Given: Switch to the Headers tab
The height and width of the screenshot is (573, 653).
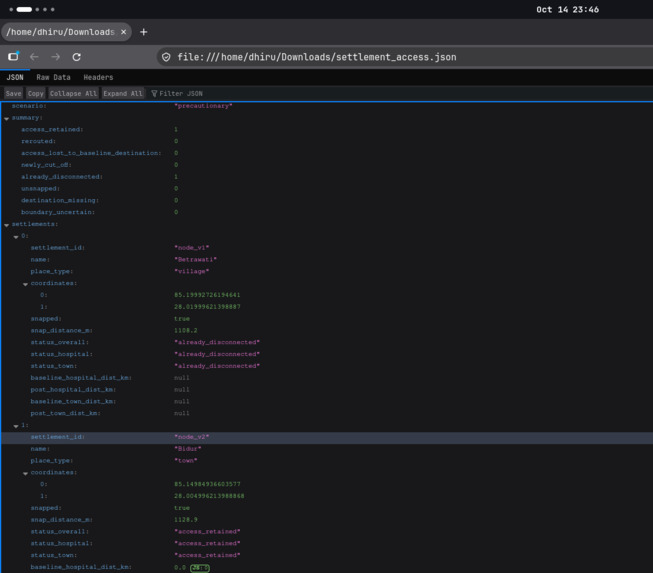Looking at the screenshot, I should click(x=98, y=77).
